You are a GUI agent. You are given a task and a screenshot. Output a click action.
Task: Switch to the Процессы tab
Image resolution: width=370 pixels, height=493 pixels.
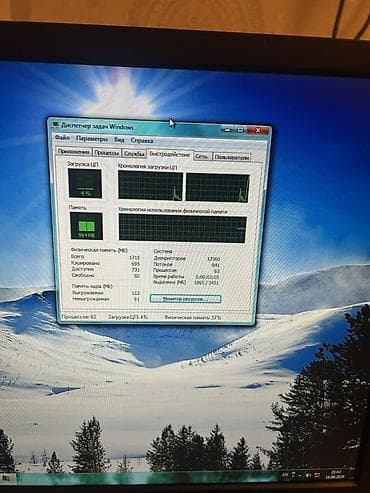tap(107, 153)
